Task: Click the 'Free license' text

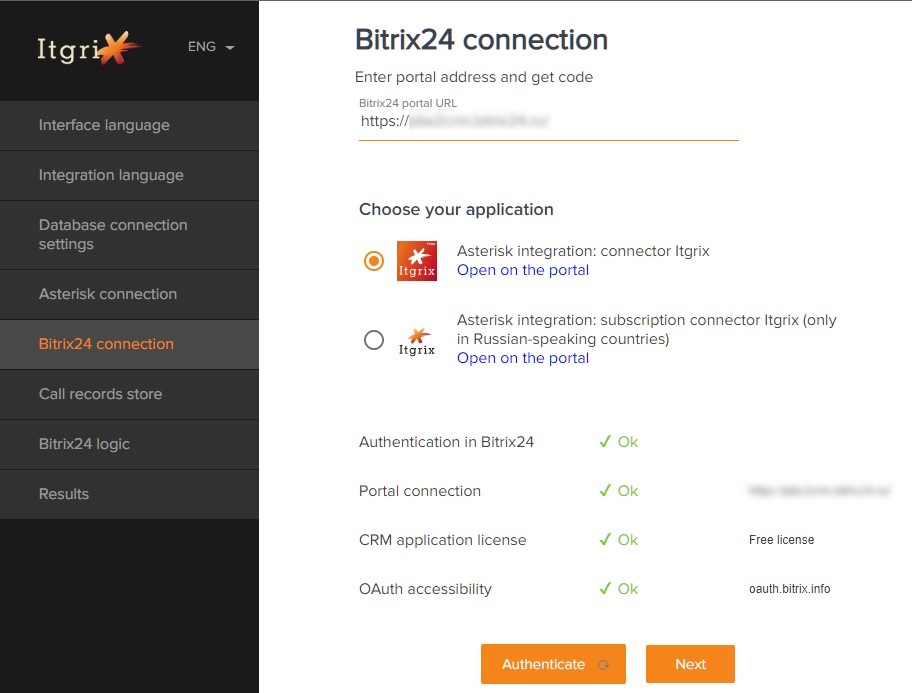Action: tap(781, 539)
